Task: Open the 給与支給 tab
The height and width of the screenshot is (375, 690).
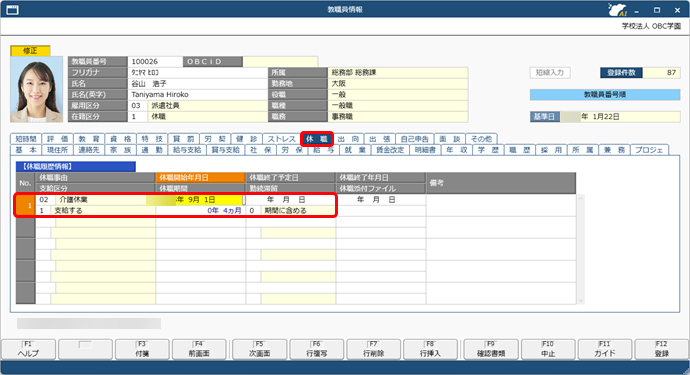Action: pos(187,150)
